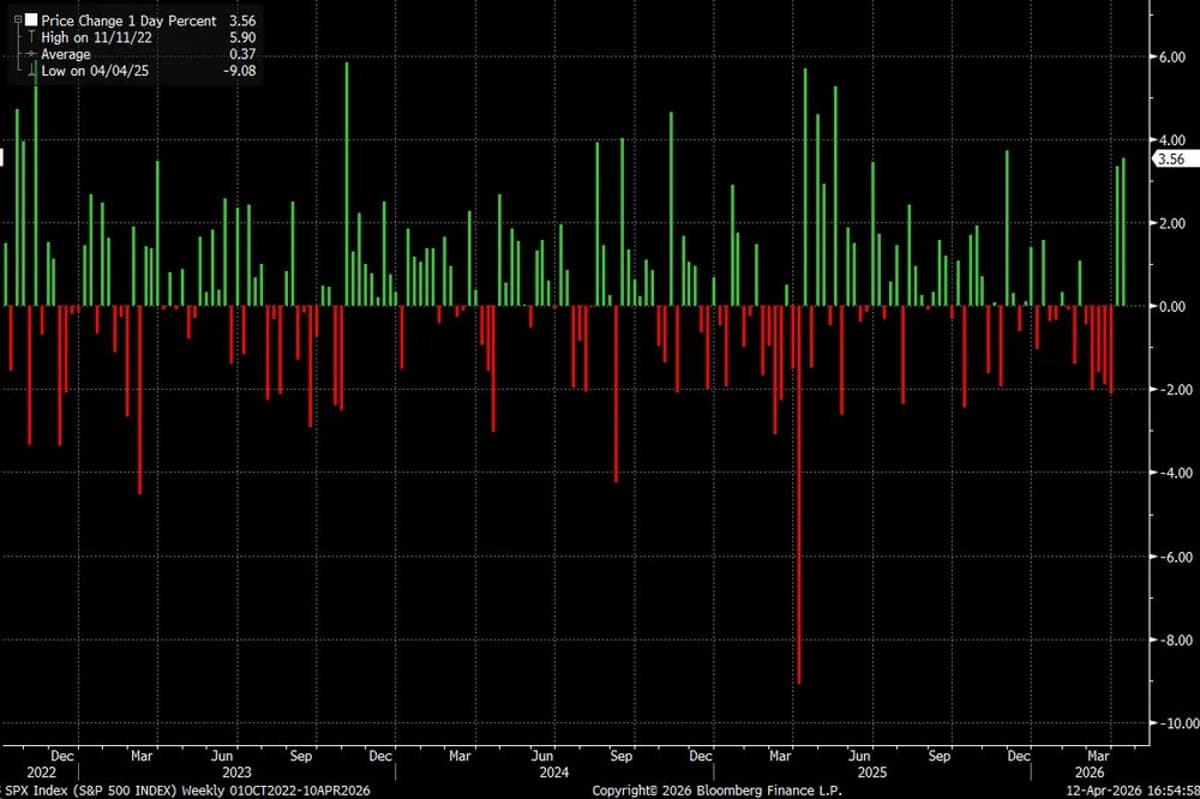Image resolution: width=1200 pixels, height=799 pixels.
Task: Select the final green bar at the chart's right edge
Action: click(1125, 230)
